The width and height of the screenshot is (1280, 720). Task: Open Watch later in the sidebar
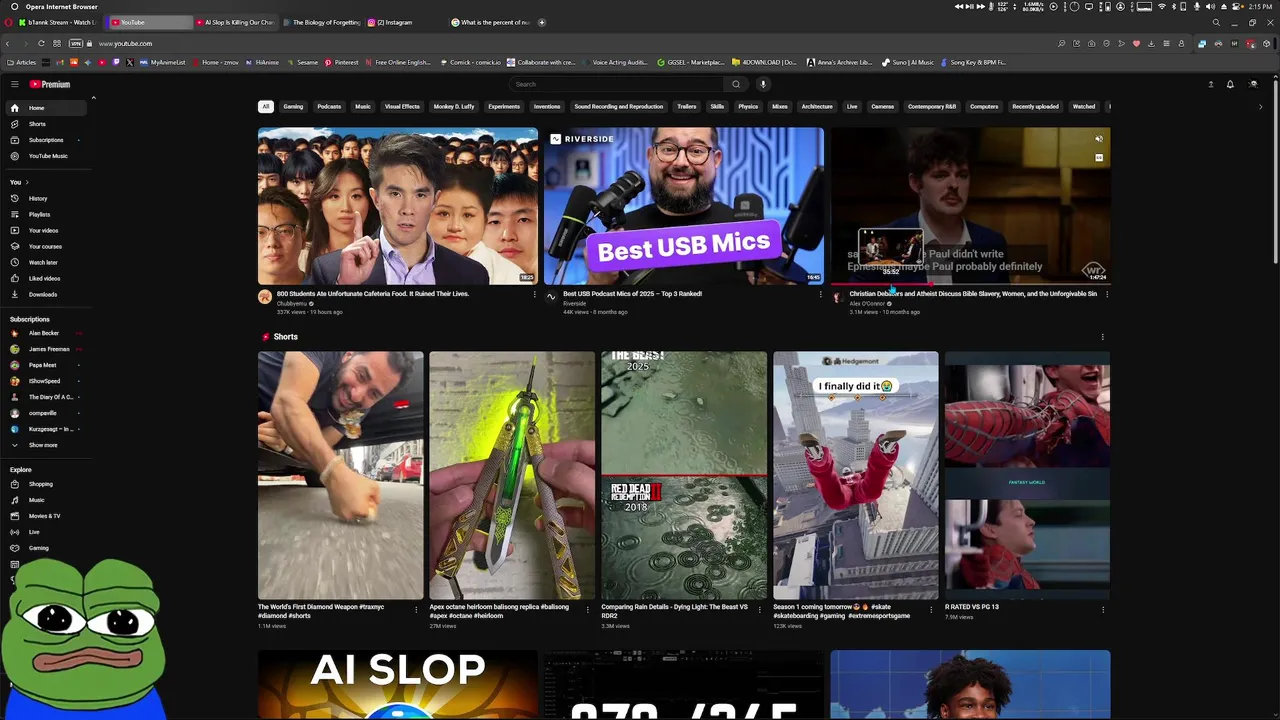pyautogui.click(x=44, y=262)
